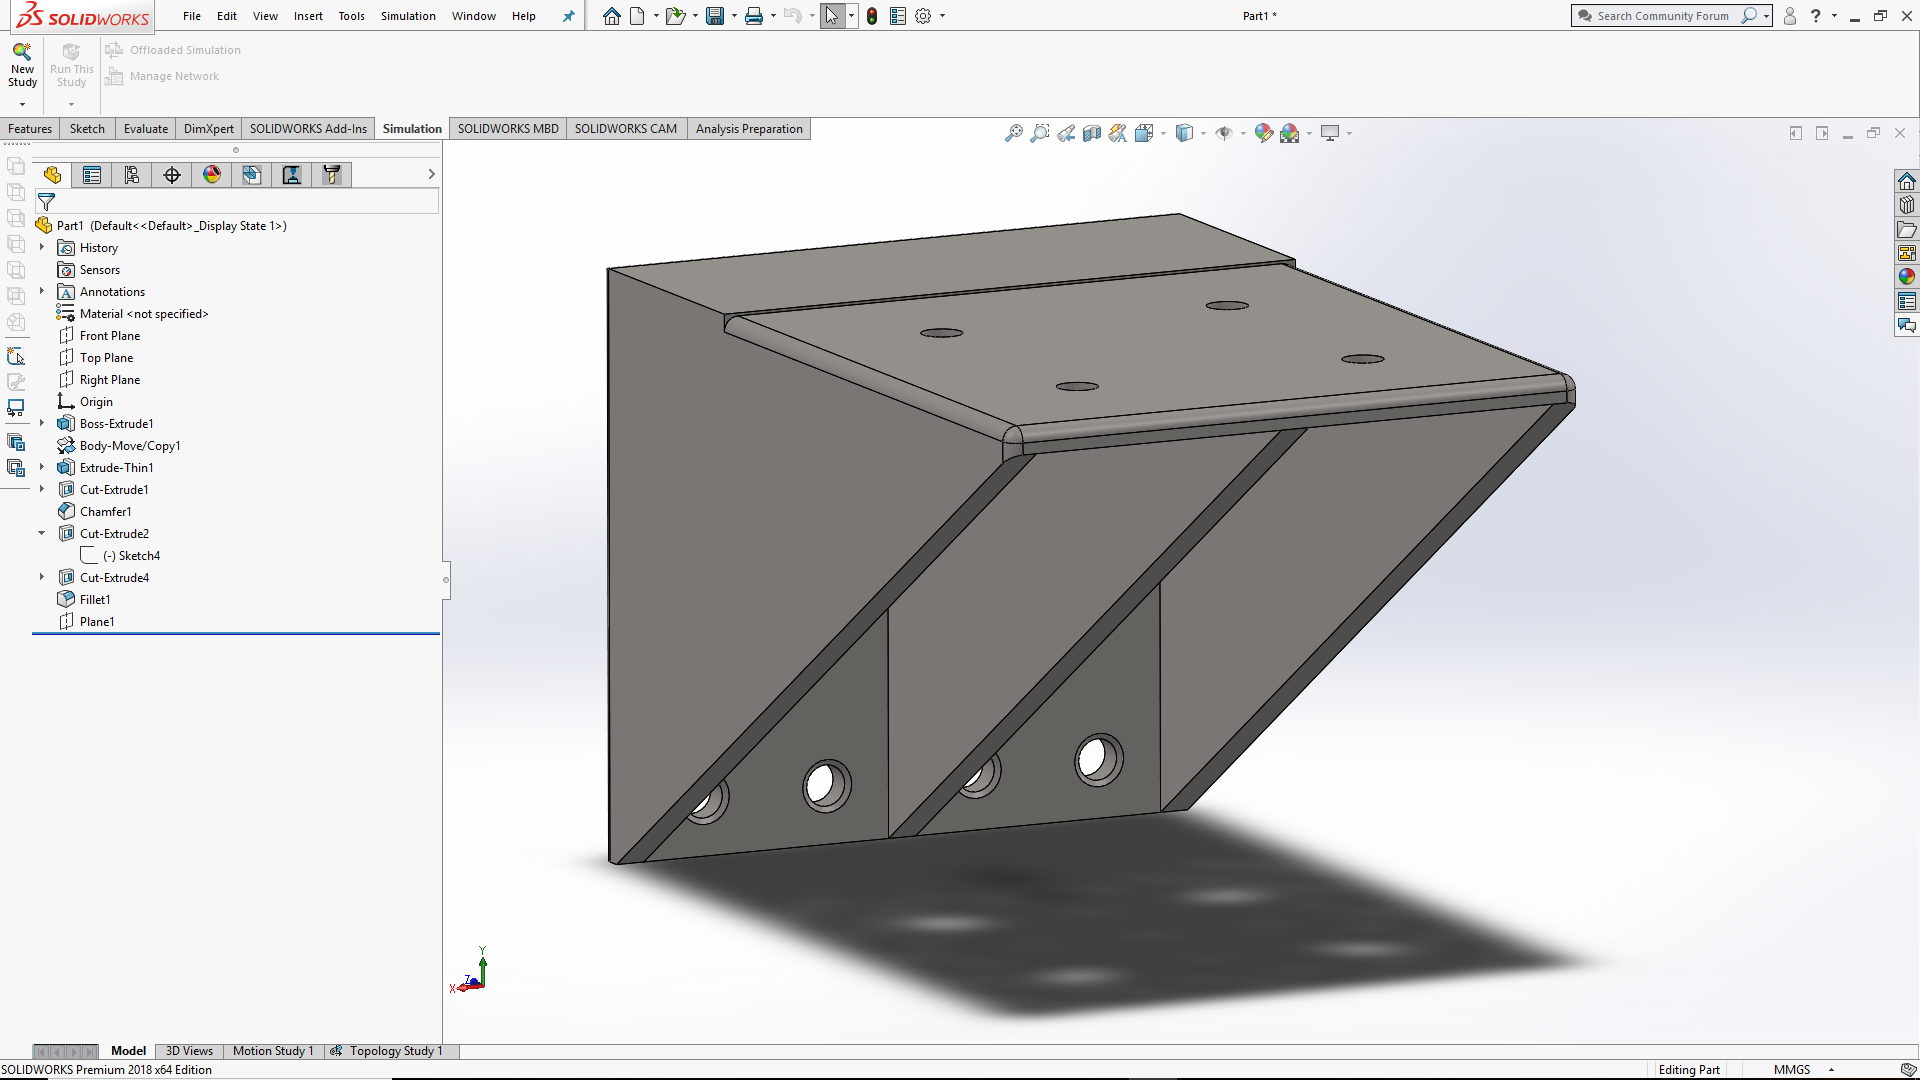Screen dimensions: 1920x1080
Task: Open the PropertyManager tab icon
Action: 92,175
